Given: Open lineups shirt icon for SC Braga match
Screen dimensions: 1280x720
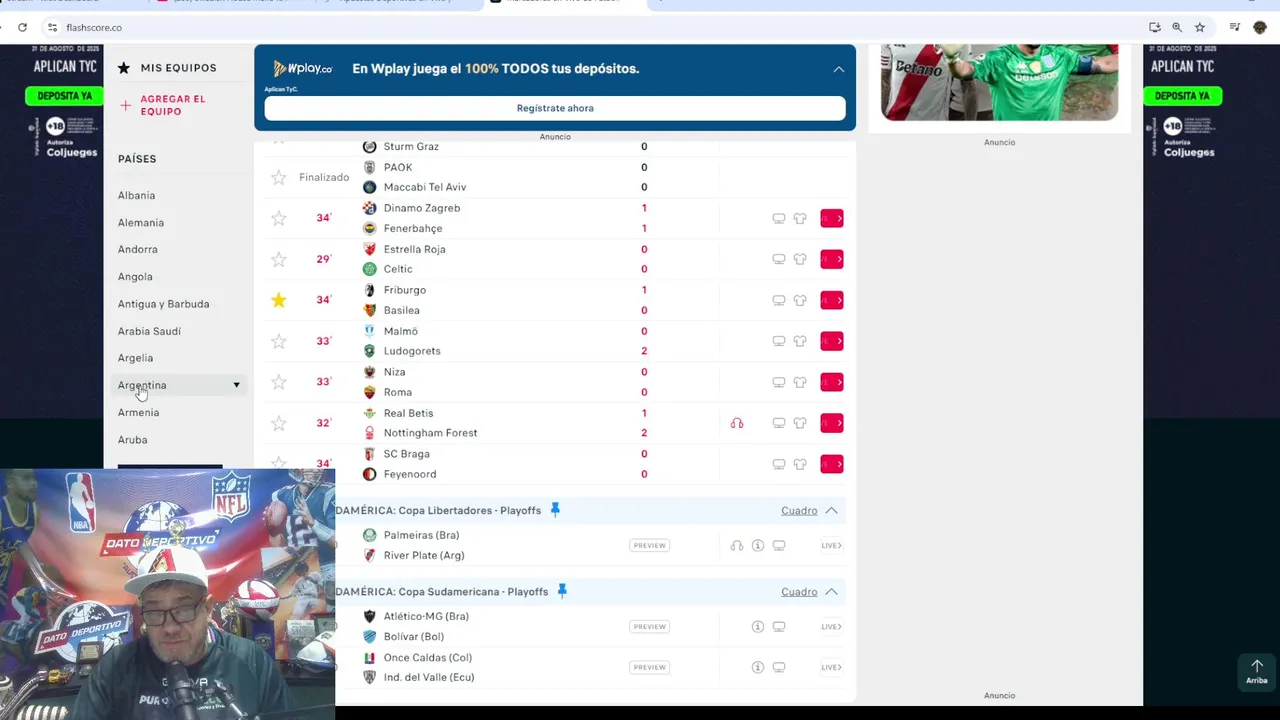Looking at the screenshot, I should tap(800, 464).
